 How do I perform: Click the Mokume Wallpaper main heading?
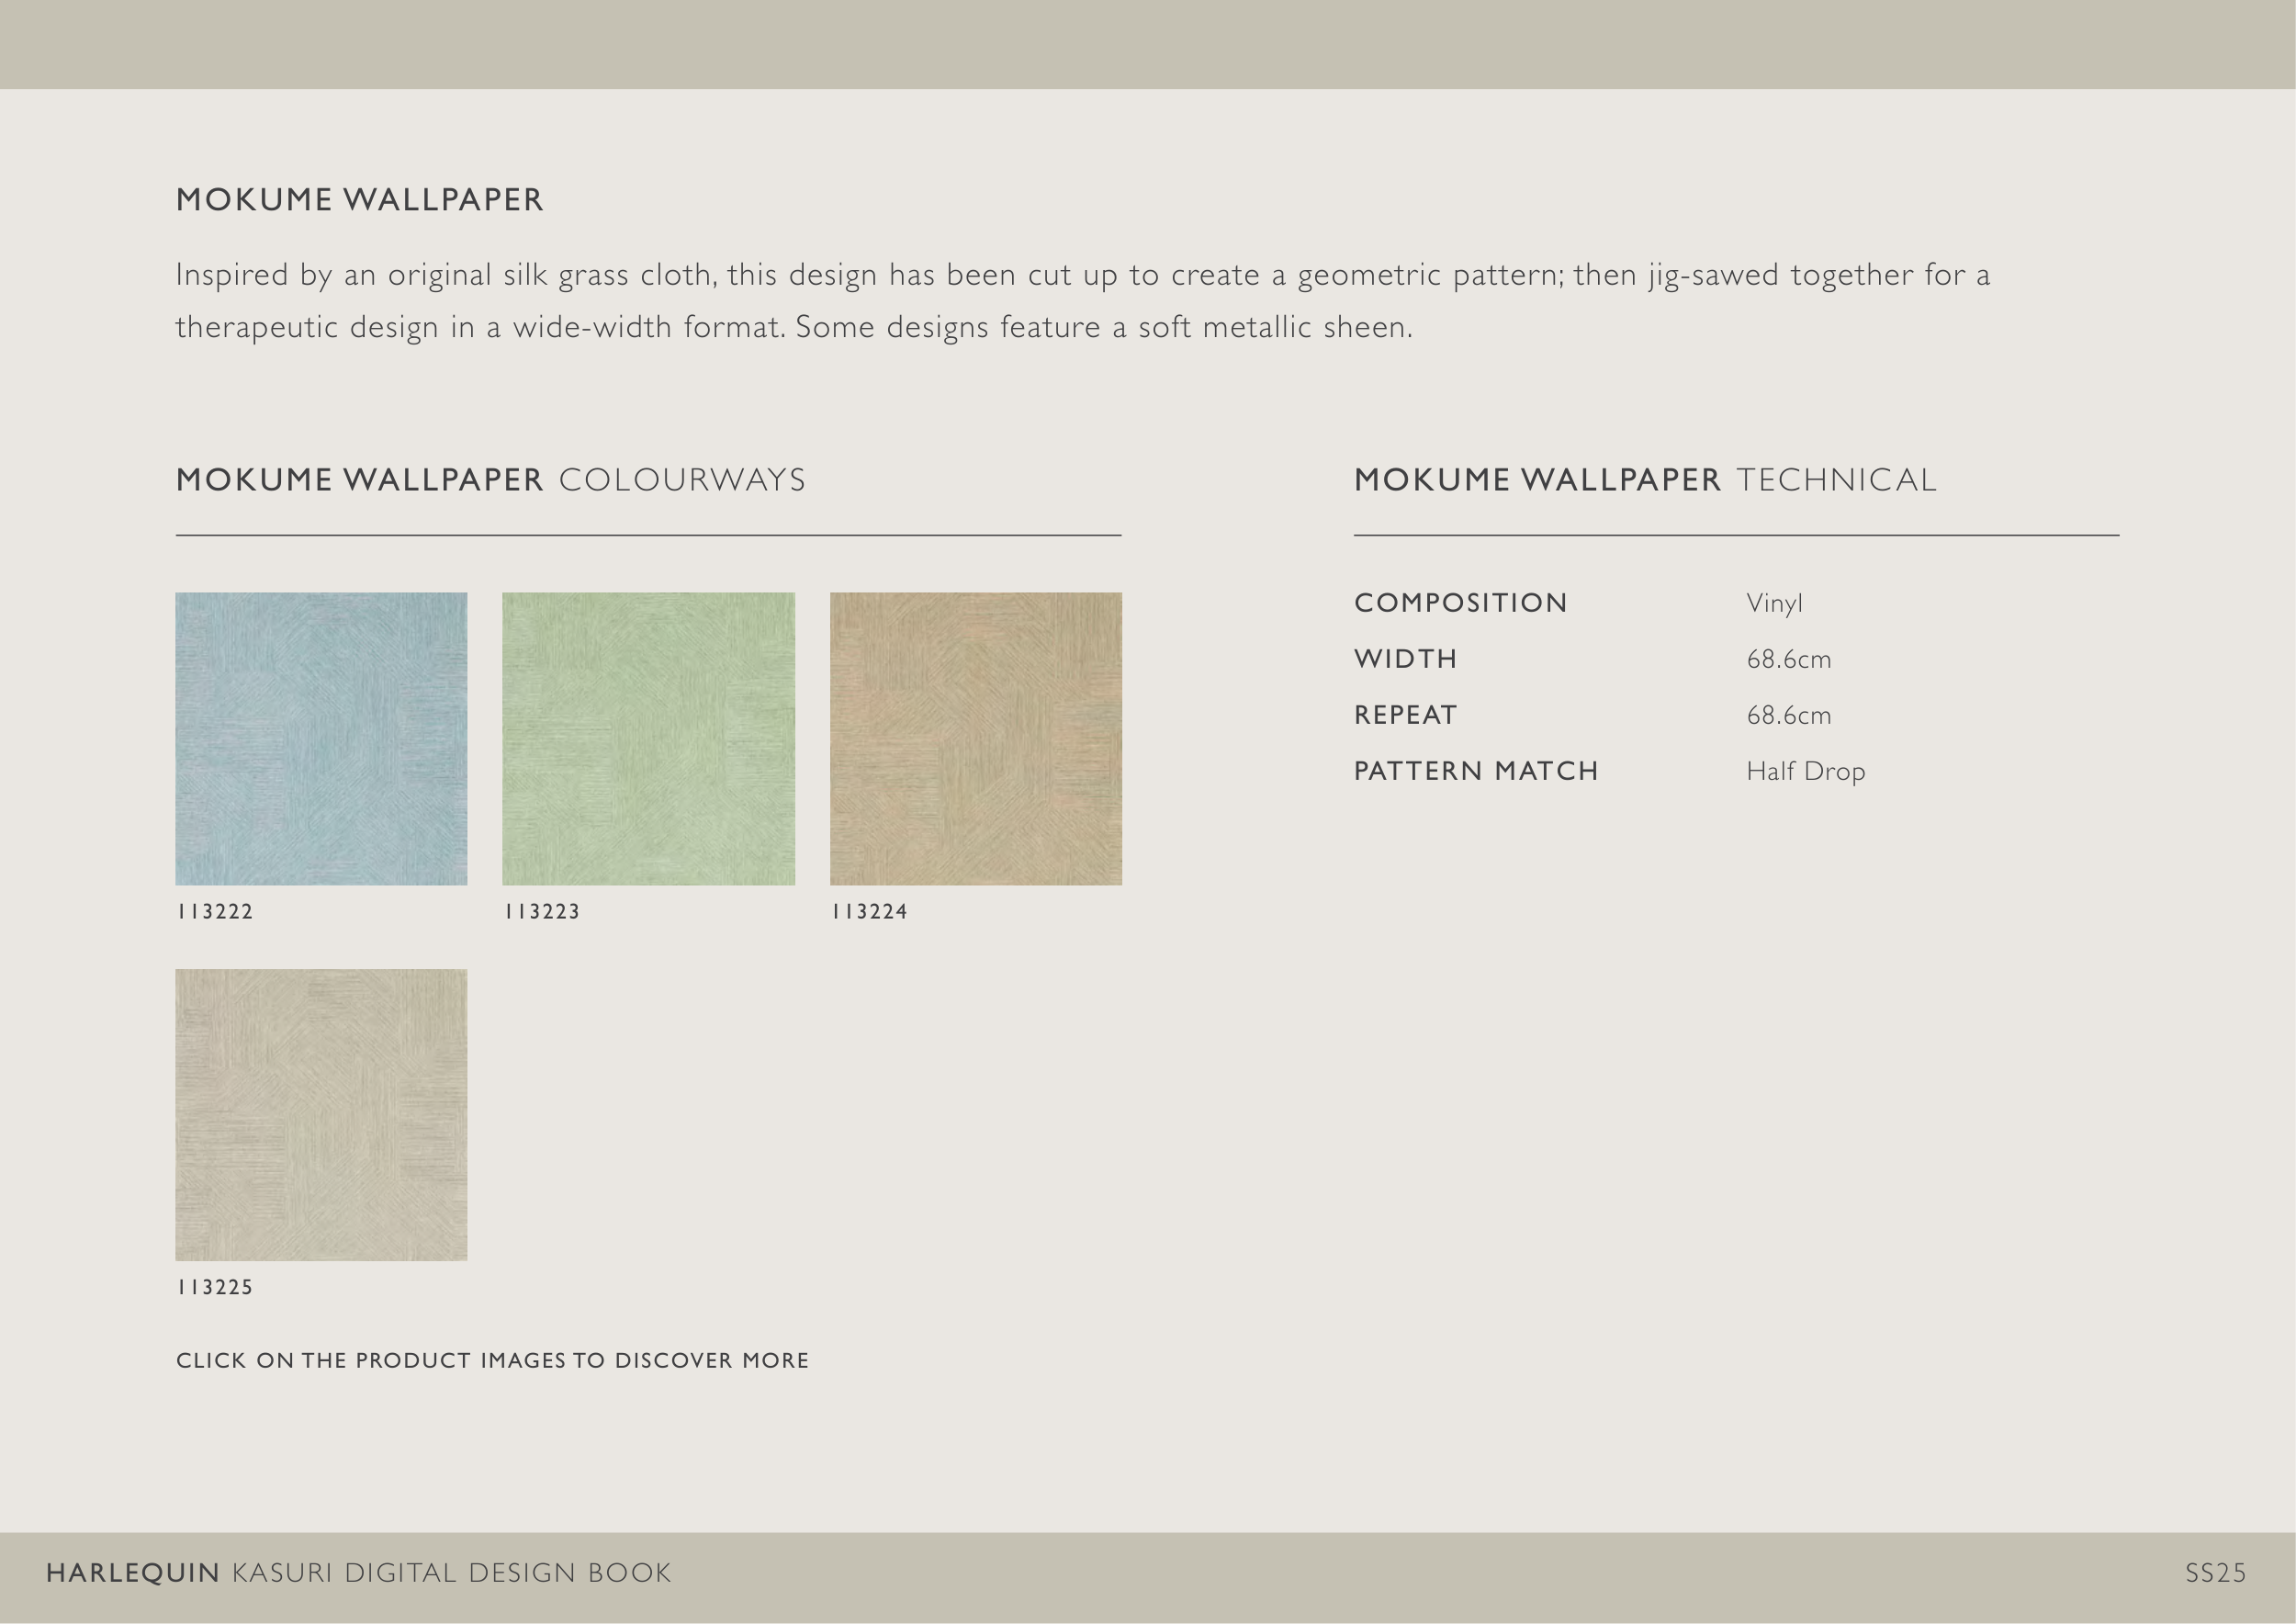tap(360, 200)
